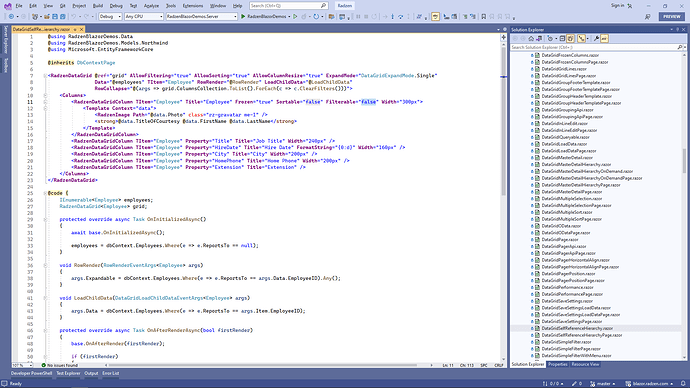Screen dimensions: 690x388
Task: Toggle the highlighted toolbar button before the indent icons
Action: pos(435,16)
